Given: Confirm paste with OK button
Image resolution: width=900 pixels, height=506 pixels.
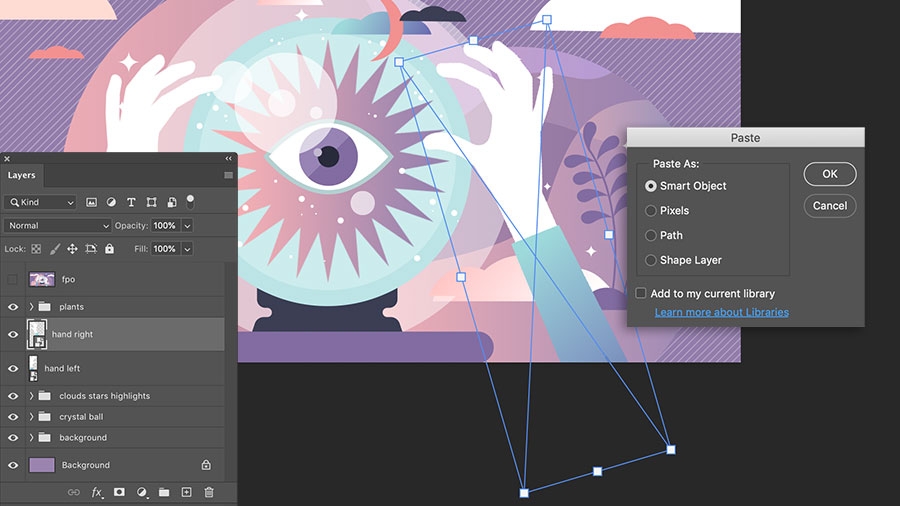Looking at the screenshot, I should click(x=830, y=174).
